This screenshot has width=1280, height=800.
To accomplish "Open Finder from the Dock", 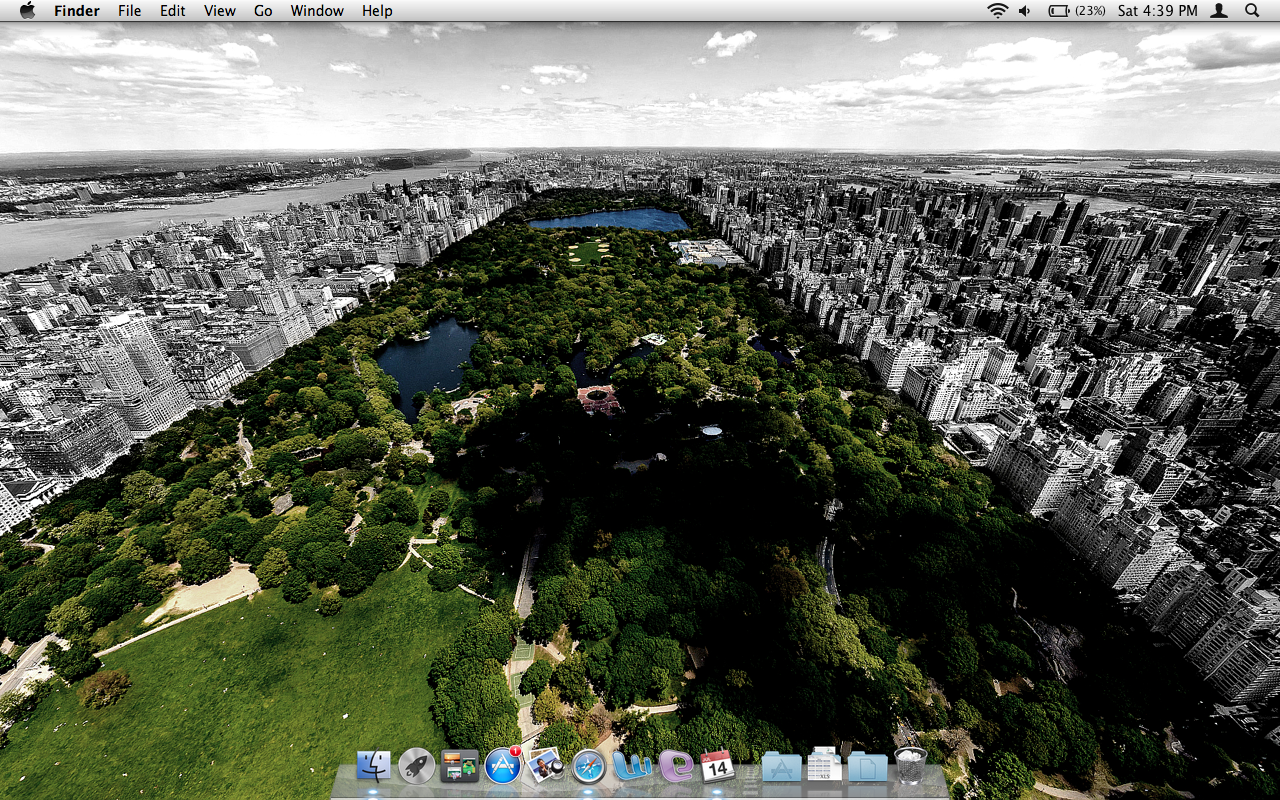I will tap(373, 766).
